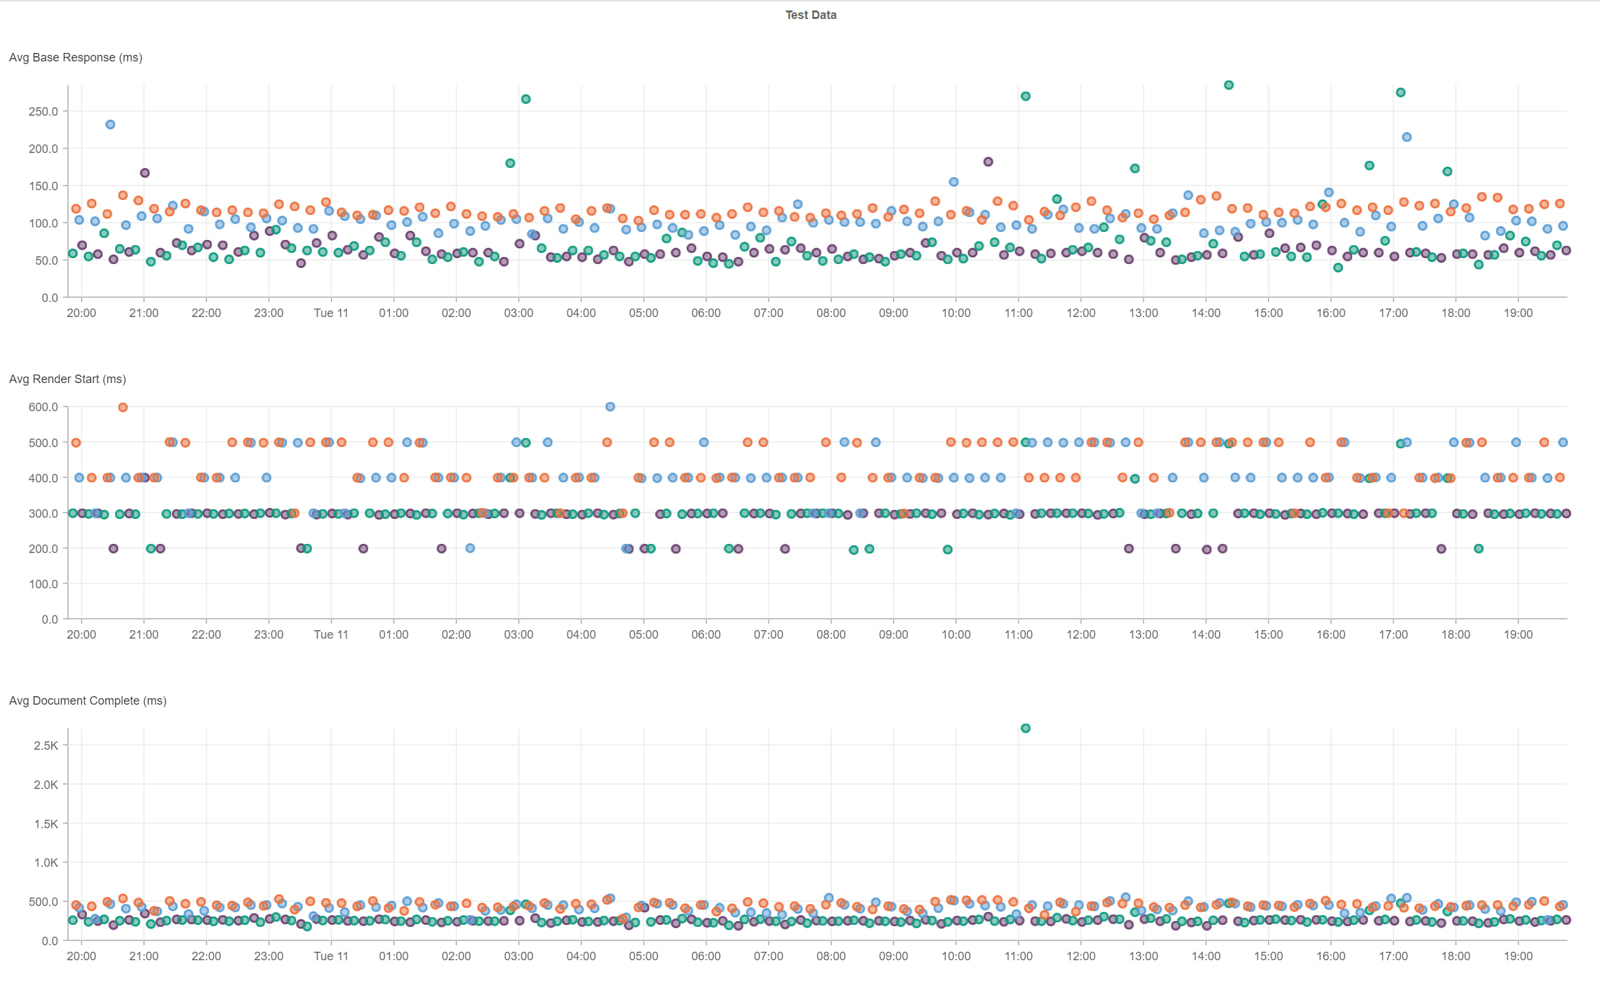This screenshot has width=1600, height=989.
Task: Click the purple Base Response outlier near 21:00
Action: [x=145, y=174]
